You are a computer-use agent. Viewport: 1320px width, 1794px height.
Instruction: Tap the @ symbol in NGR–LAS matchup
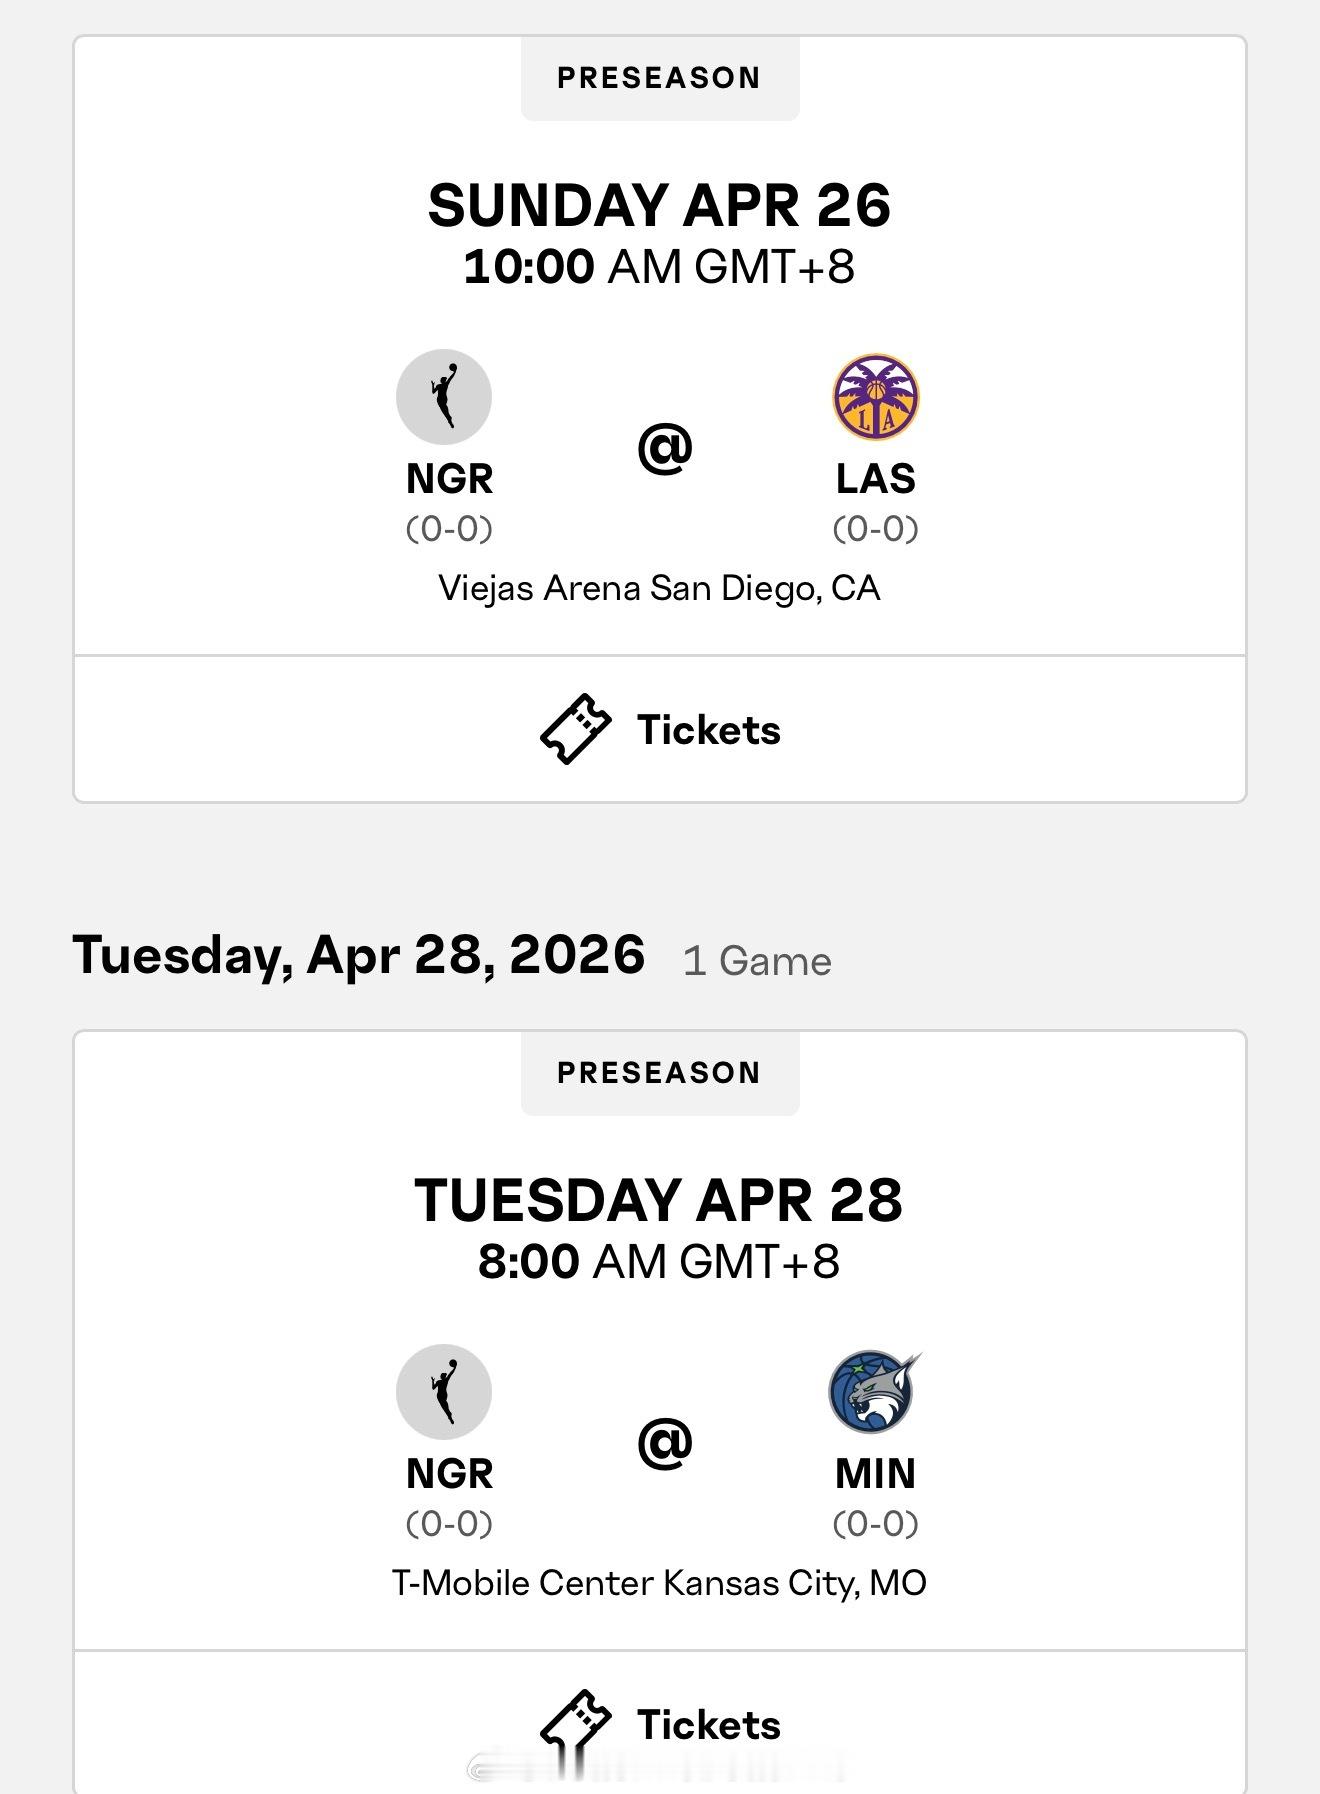(665, 447)
